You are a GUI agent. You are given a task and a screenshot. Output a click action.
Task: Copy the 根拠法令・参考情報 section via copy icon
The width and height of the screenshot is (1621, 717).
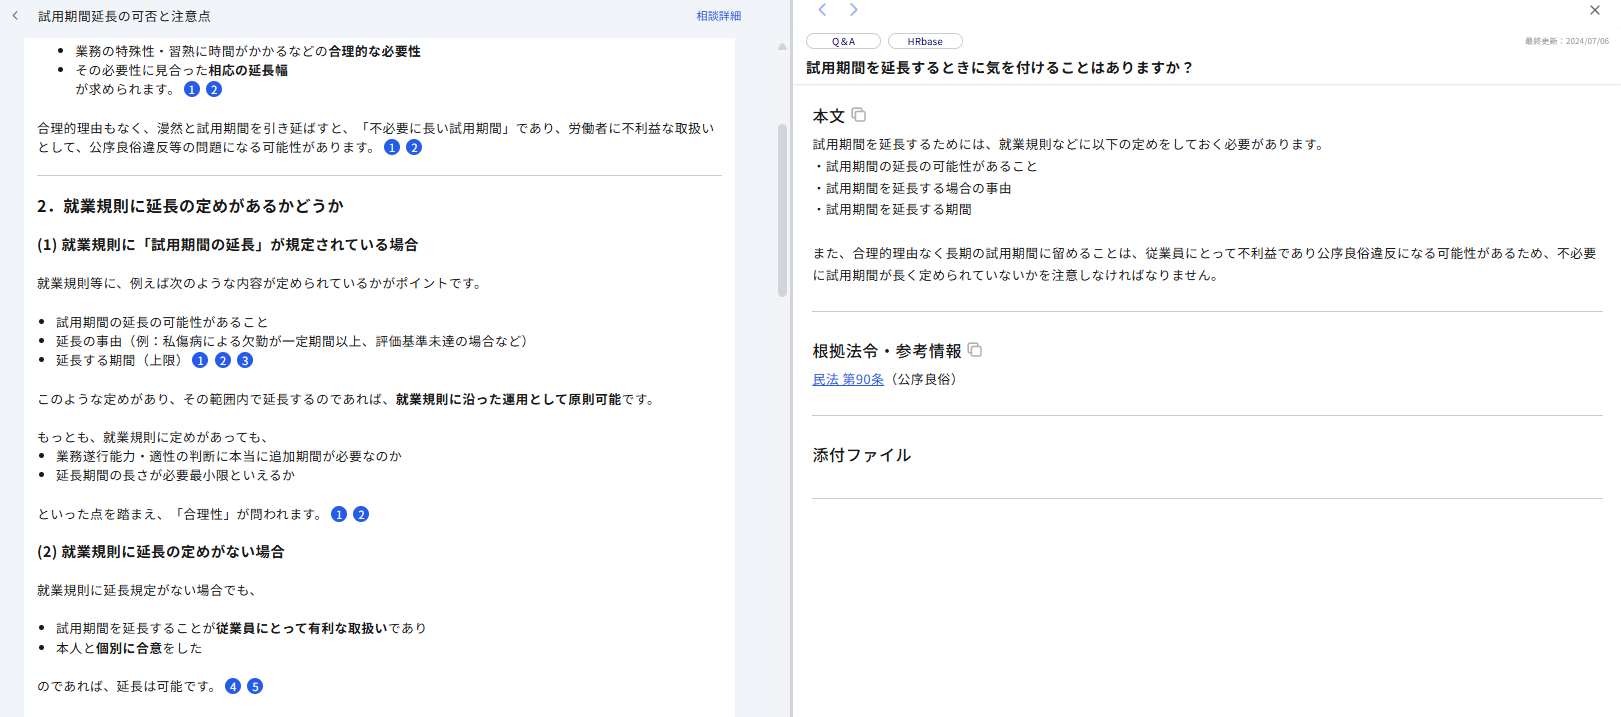(x=974, y=350)
